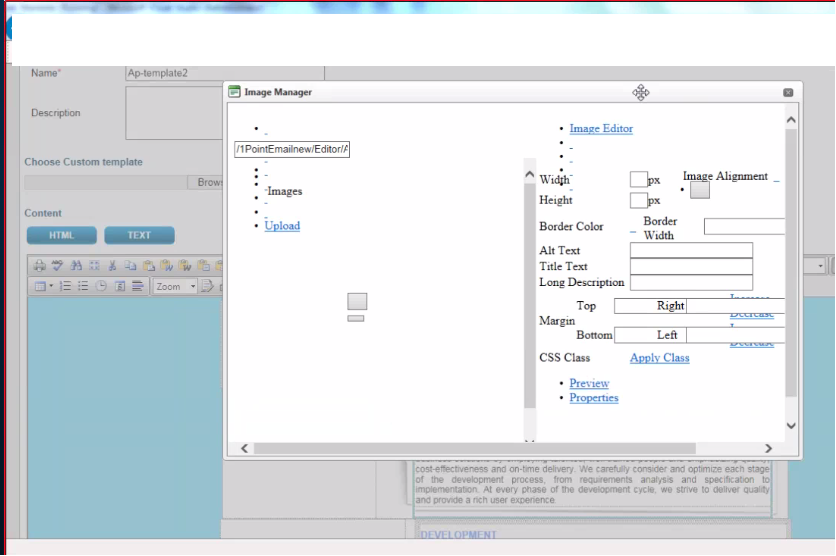Image resolution: width=836 pixels, height=556 pixels.
Task: Open the Insert Table dropdown arrow
Action: [x=51, y=286]
